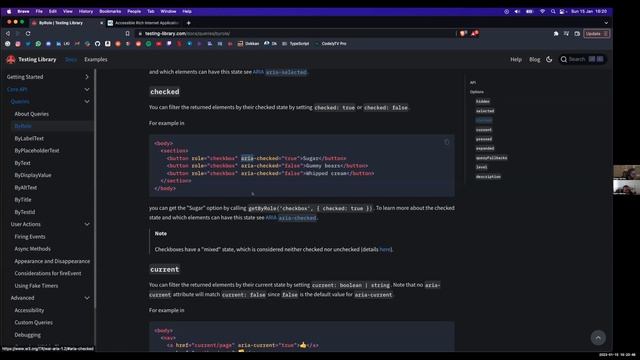Open the tab list dropdown chevron

point(606,23)
